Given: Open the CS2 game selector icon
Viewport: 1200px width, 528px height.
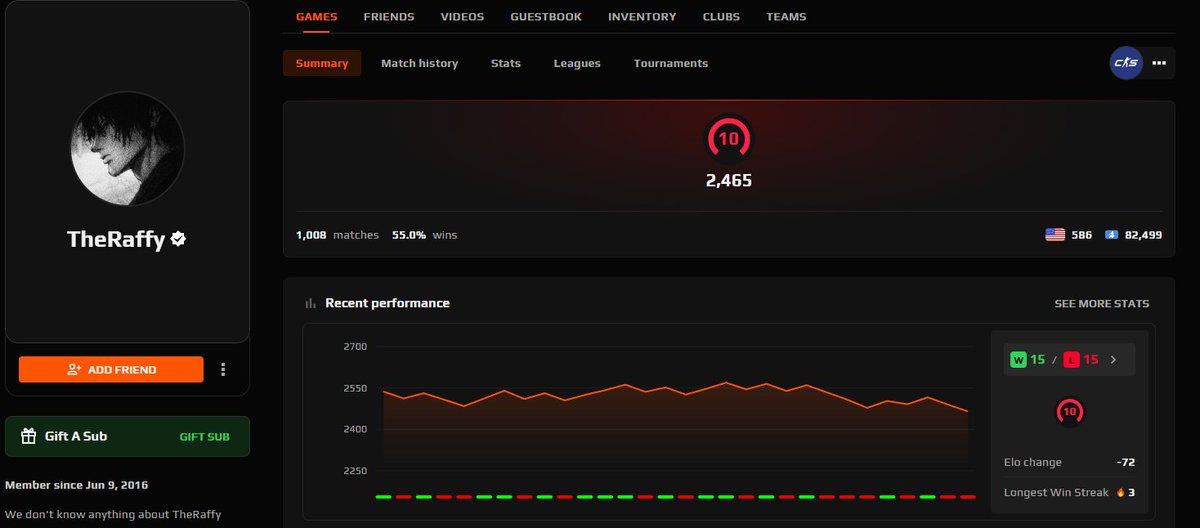Looking at the screenshot, I should 1126,63.
